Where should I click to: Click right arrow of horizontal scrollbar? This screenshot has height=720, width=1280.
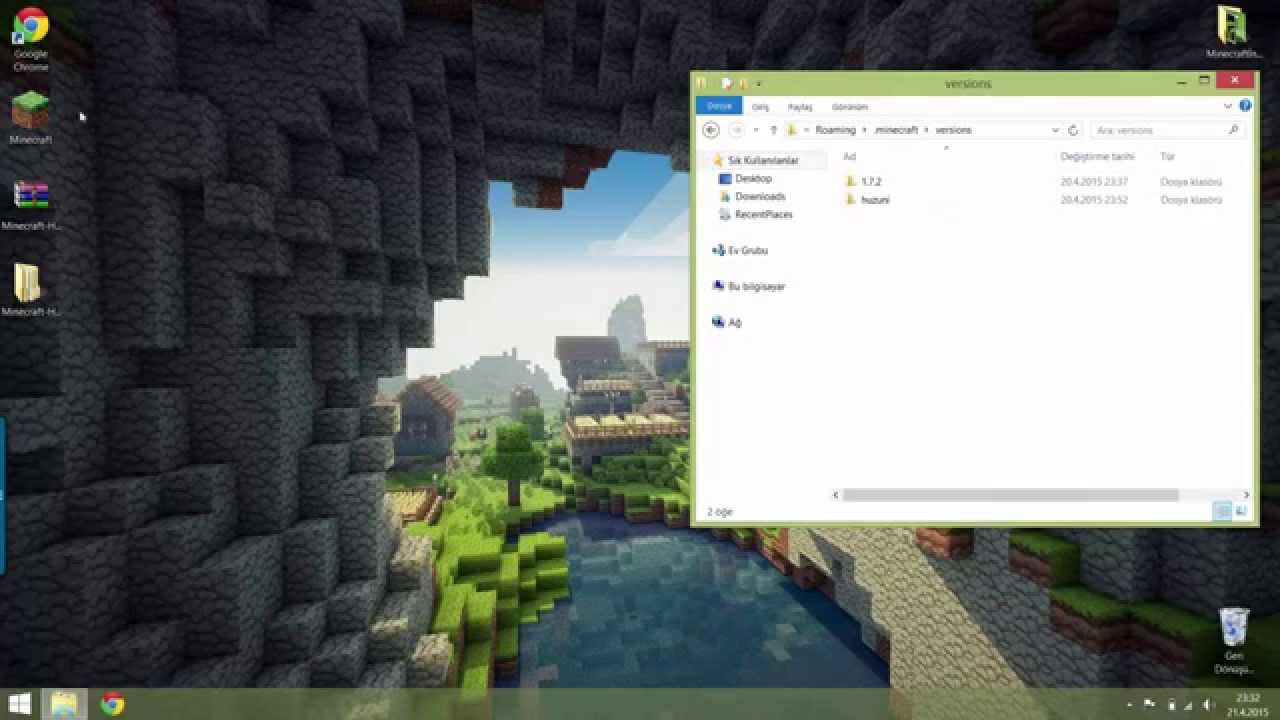point(1246,495)
